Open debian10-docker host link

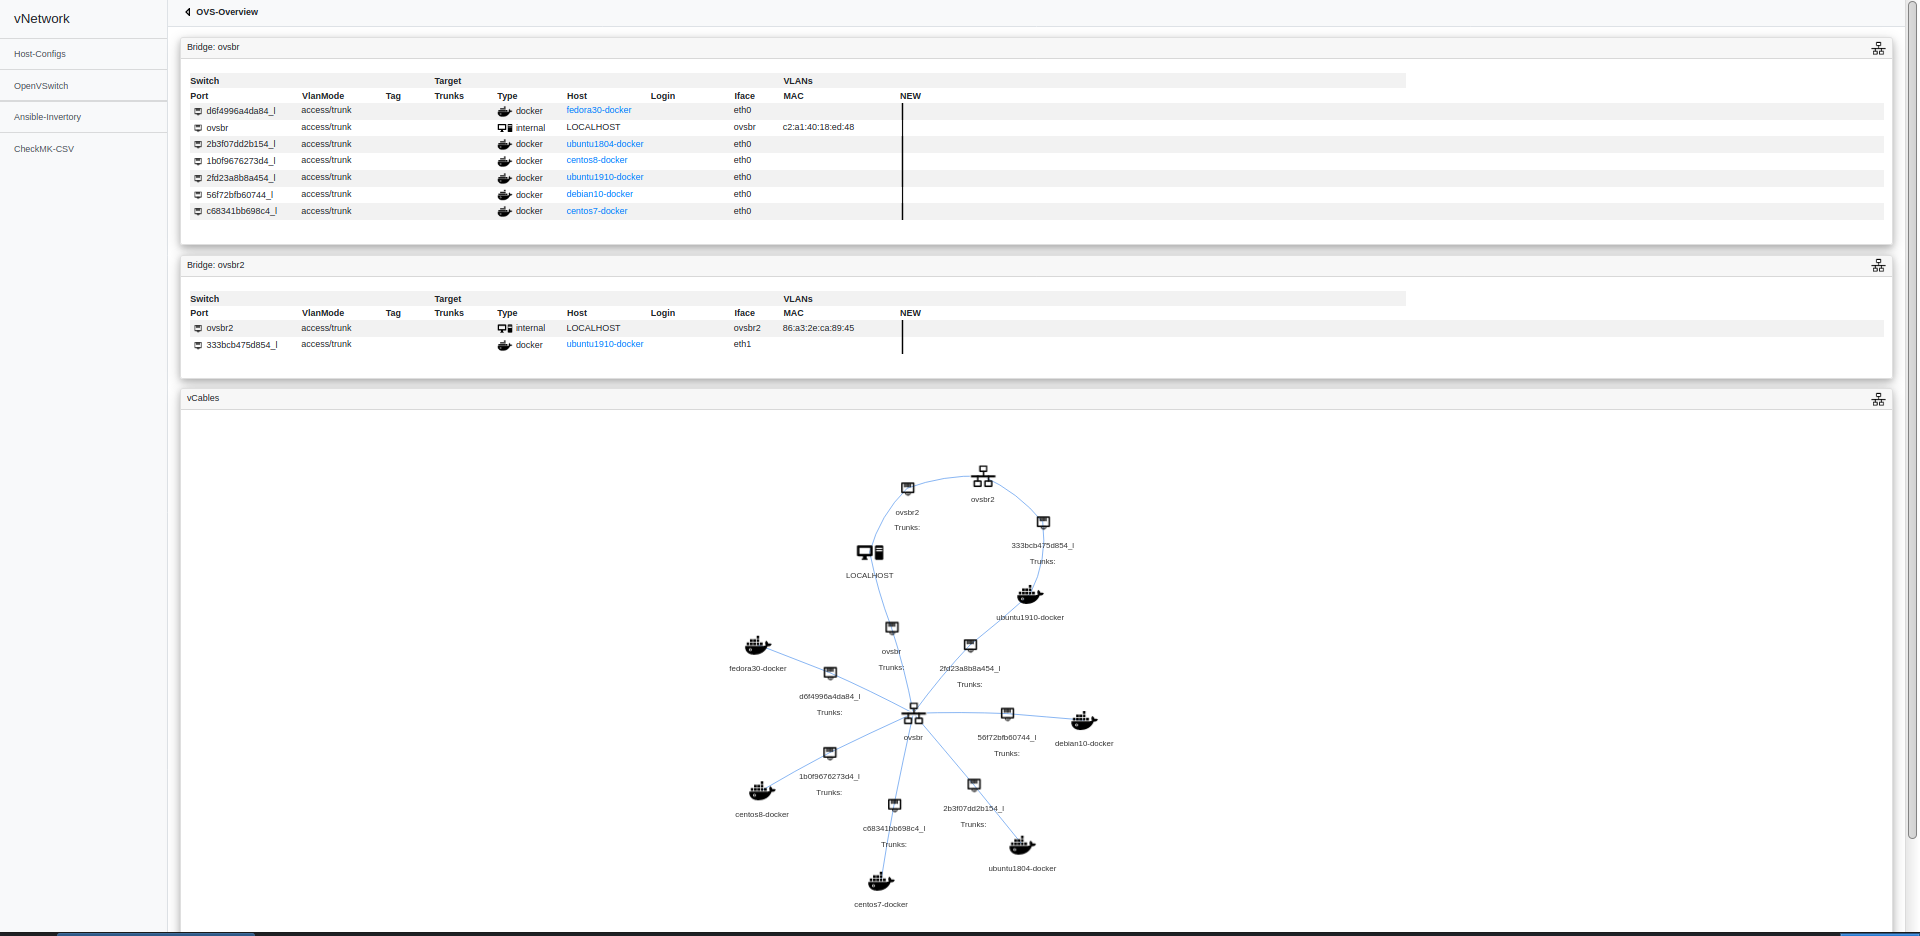(600, 194)
